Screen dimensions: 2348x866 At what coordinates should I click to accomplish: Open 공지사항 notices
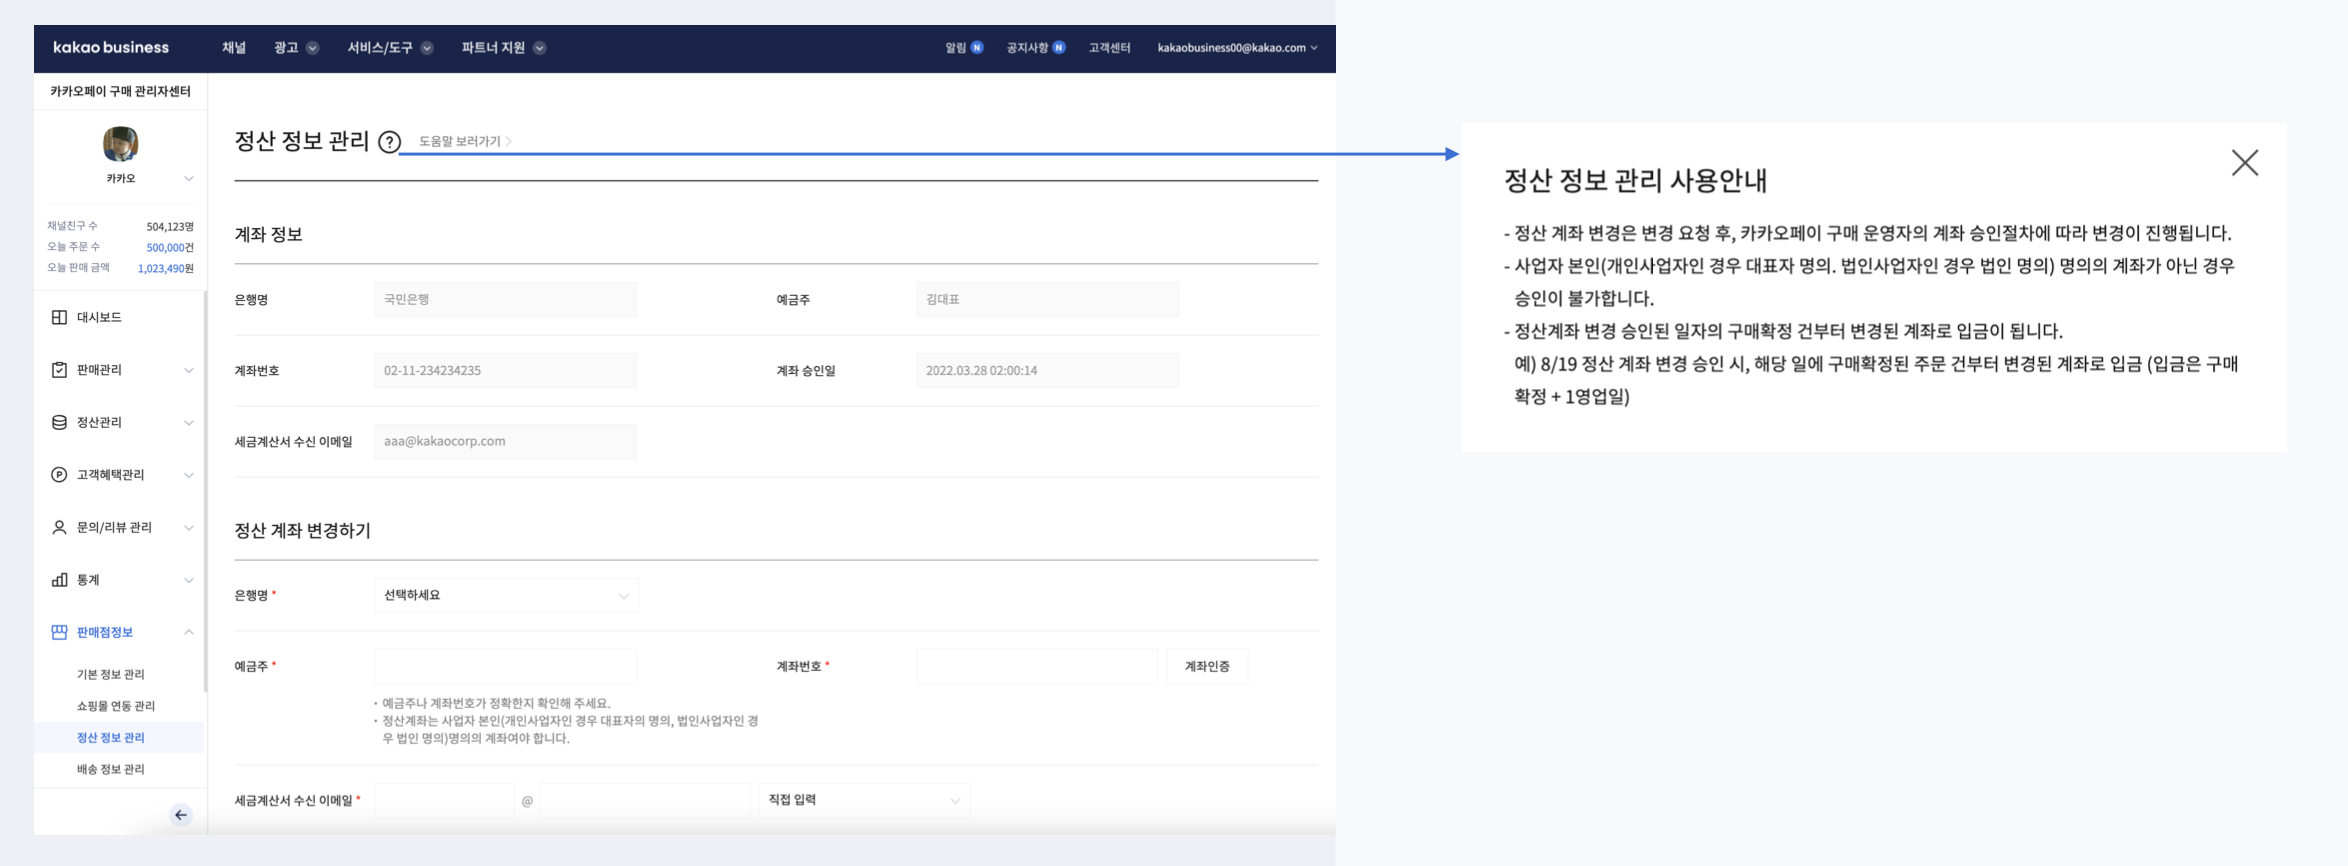coord(1027,48)
